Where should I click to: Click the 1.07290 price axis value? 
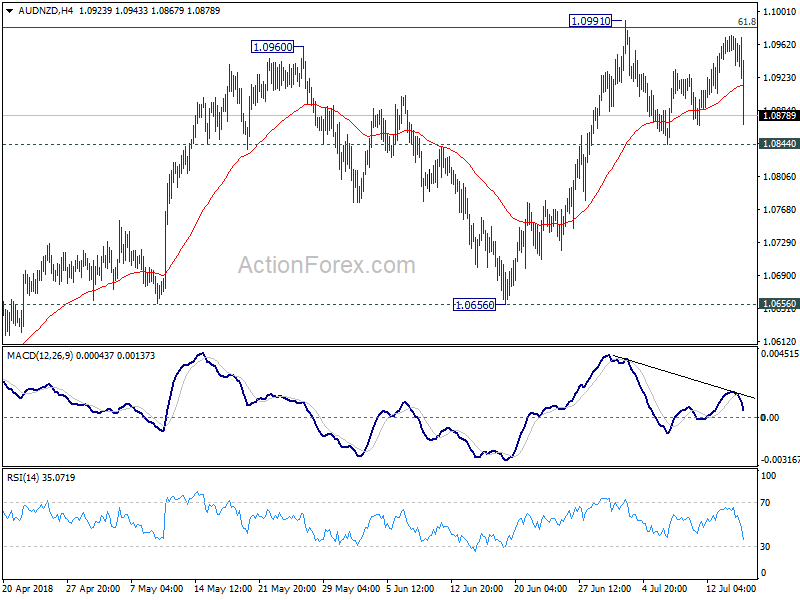[x=779, y=242]
